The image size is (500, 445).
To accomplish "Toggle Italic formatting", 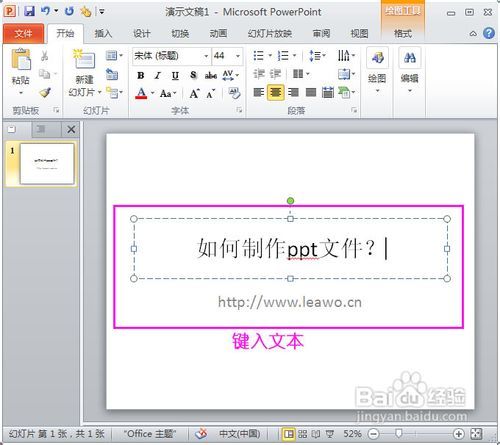I will coord(158,76).
